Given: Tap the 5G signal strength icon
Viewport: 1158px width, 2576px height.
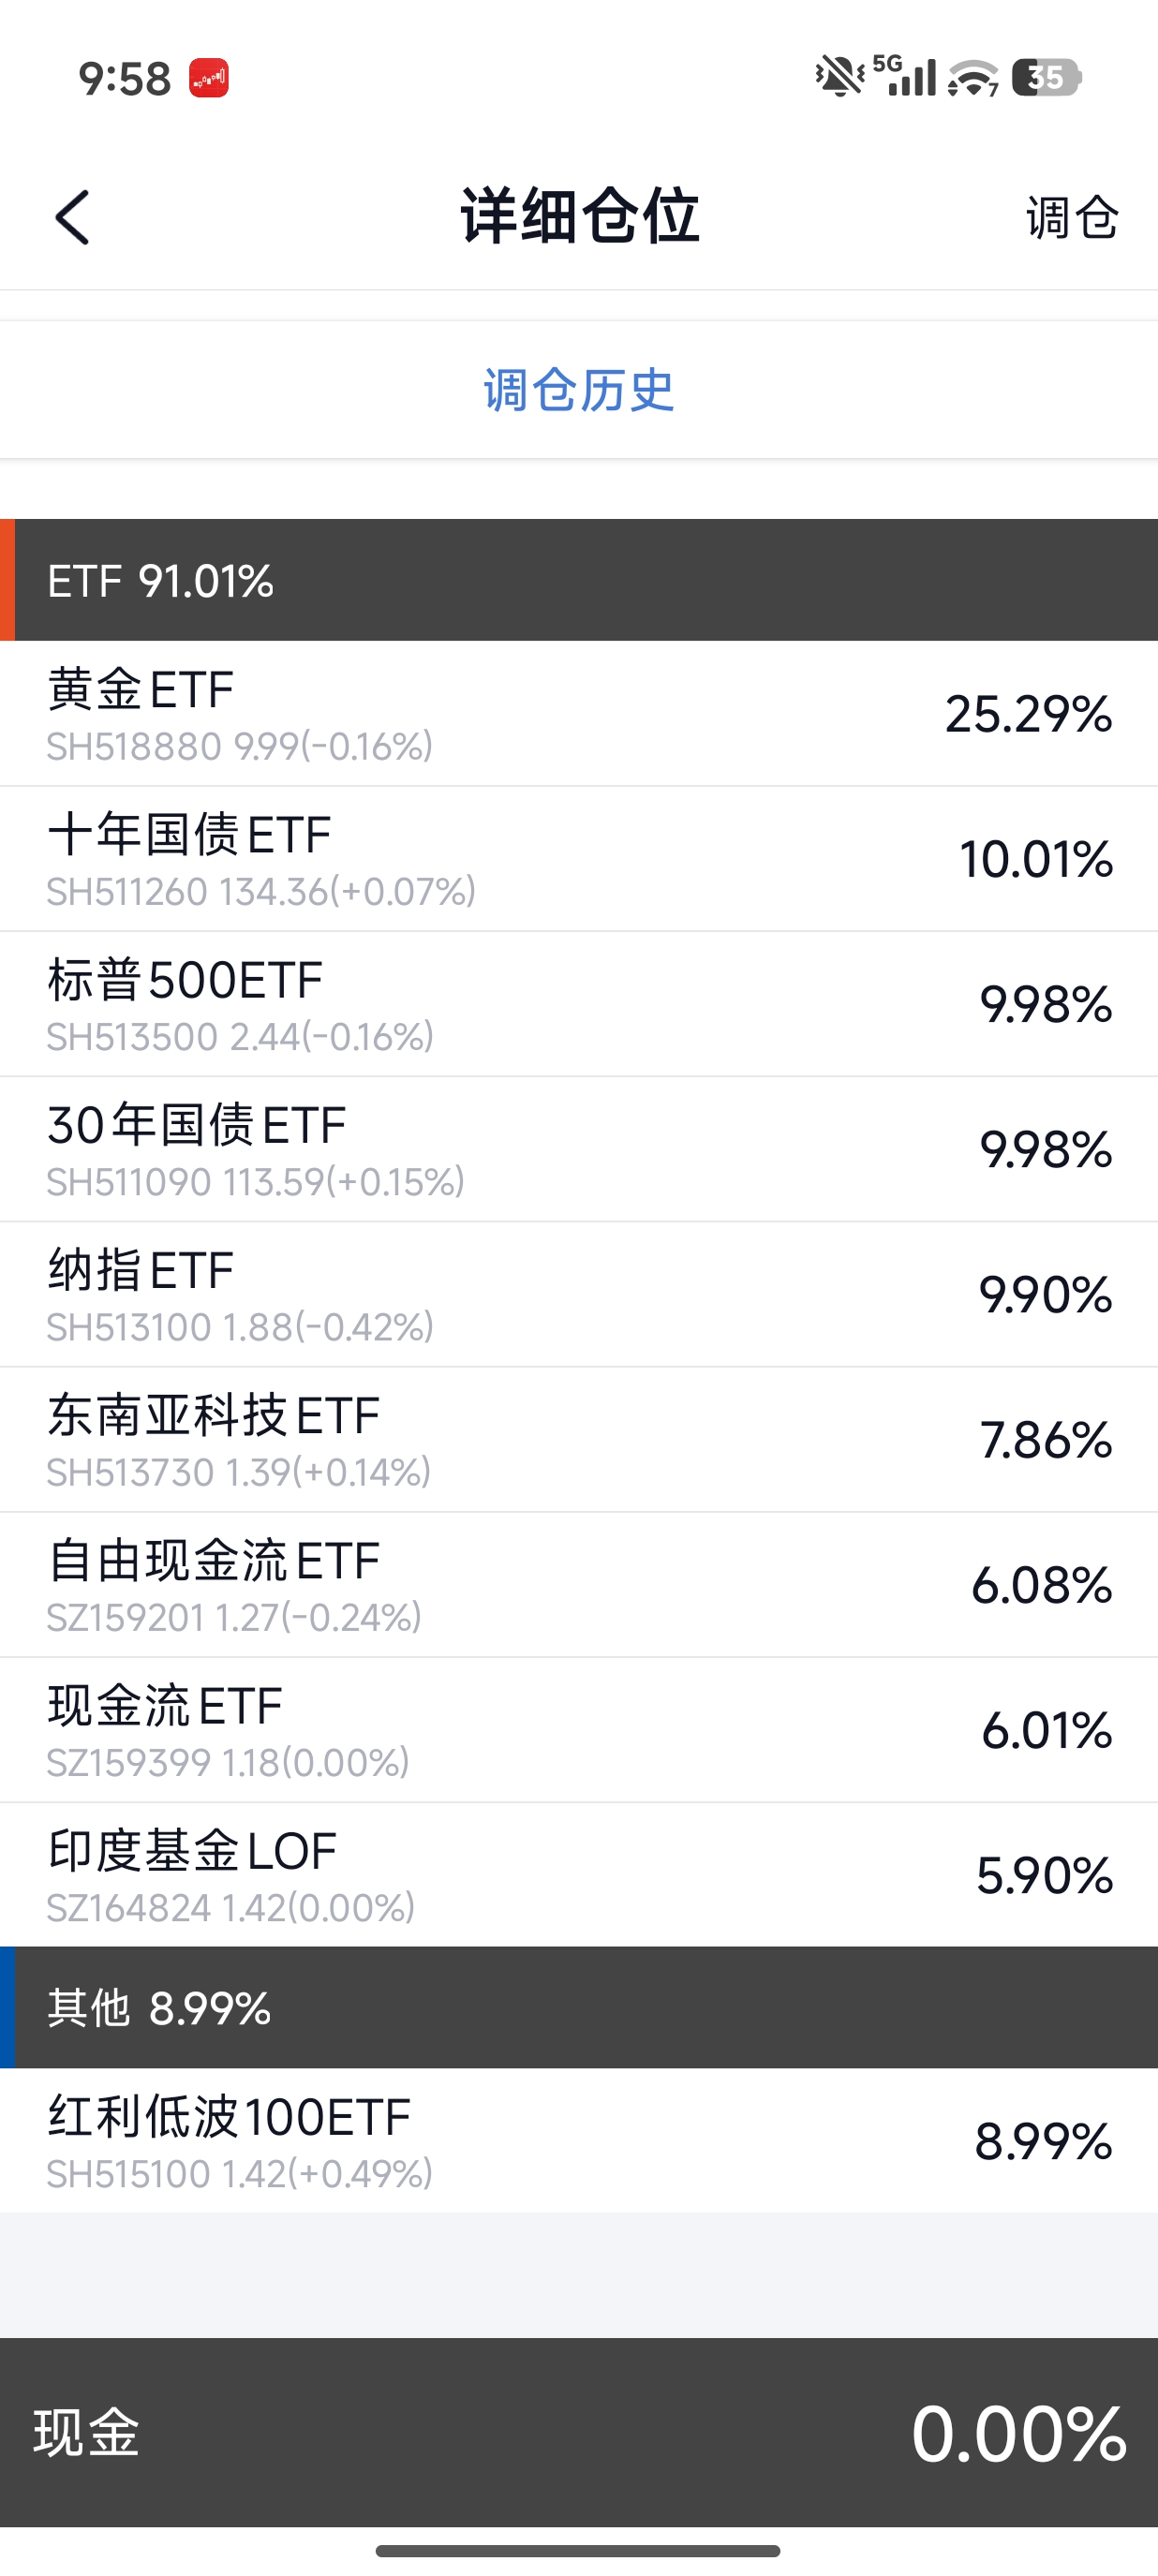Looking at the screenshot, I should 907,76.
